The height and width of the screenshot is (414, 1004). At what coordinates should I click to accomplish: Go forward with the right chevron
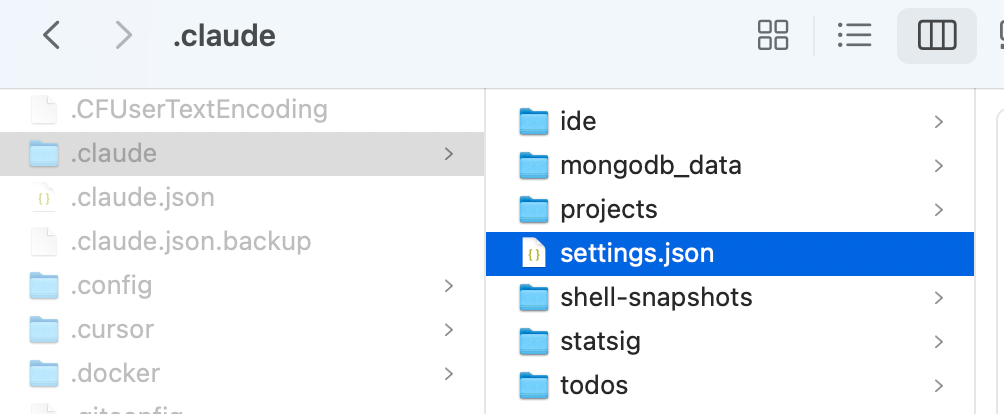click(124, 36)
